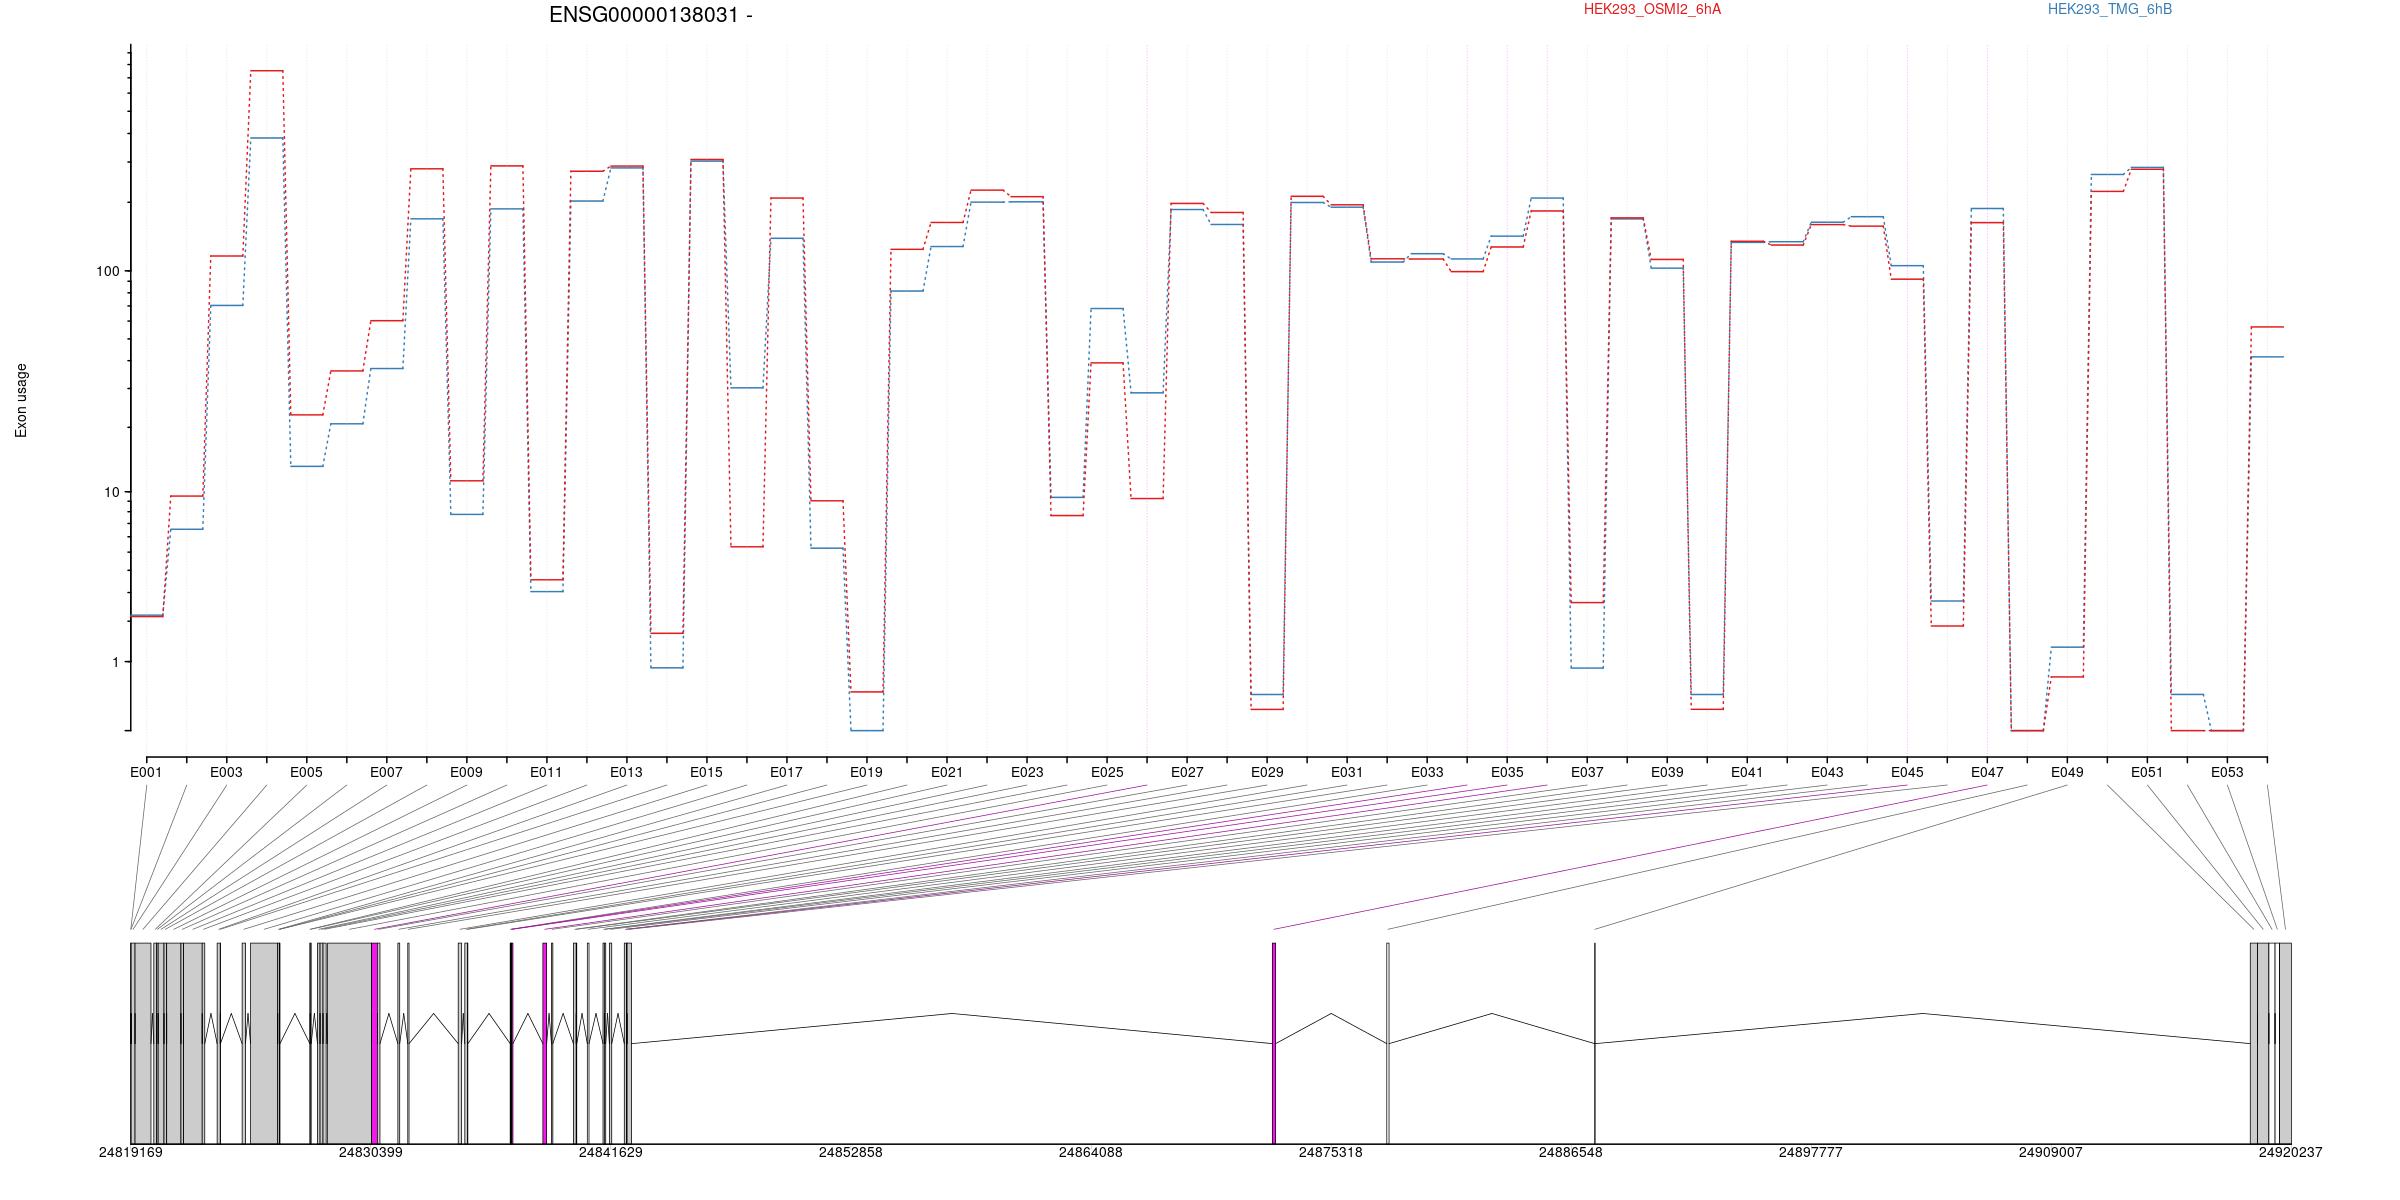The image size is (2400, 1200).
Task: Select exon label E043
Action: point(1827,772)
